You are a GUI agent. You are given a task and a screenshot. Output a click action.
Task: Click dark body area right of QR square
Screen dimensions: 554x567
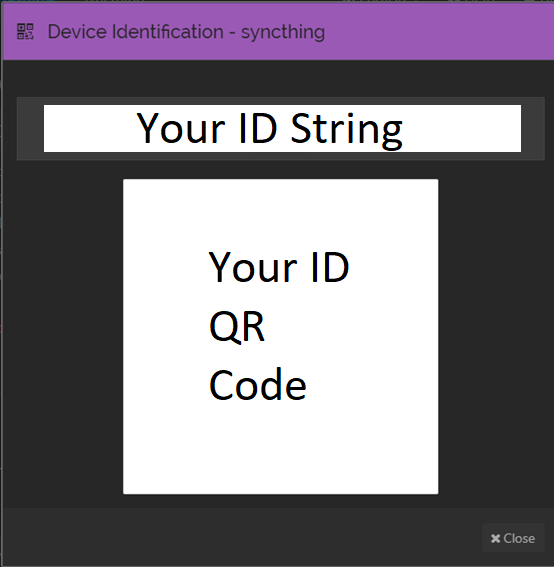pyautogui.click(x=495, y=336)
